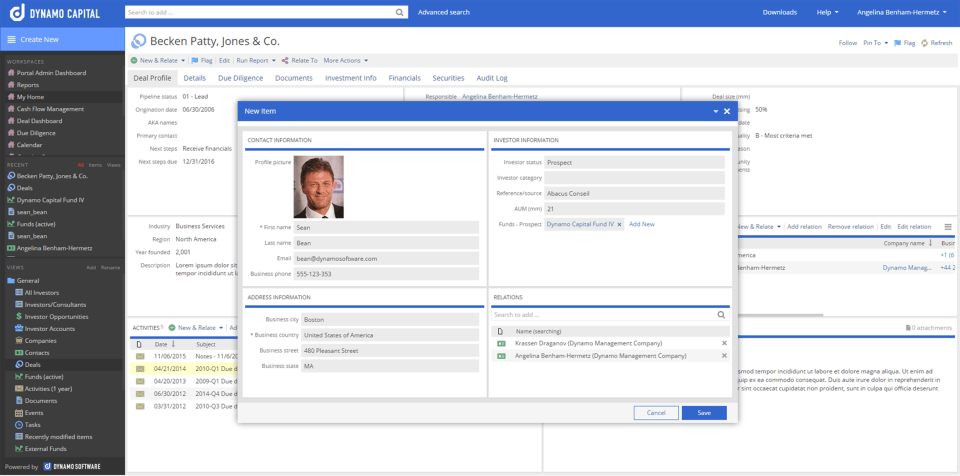Select Deals view in Views list
Image resolution: width=960 pixels, height=476 pixels.
tap(32, 365)
